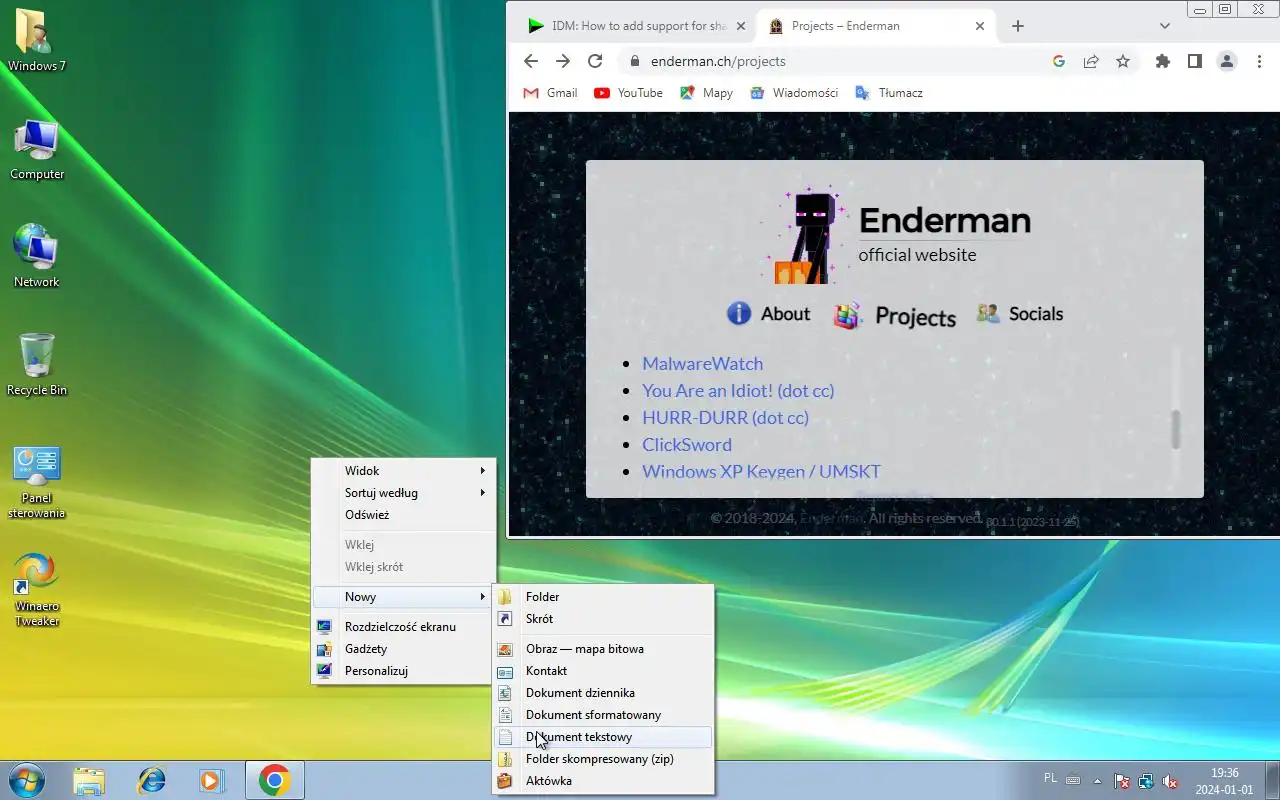
Task: Show hidden tray icons arrow
Action: pos(1097,781)
